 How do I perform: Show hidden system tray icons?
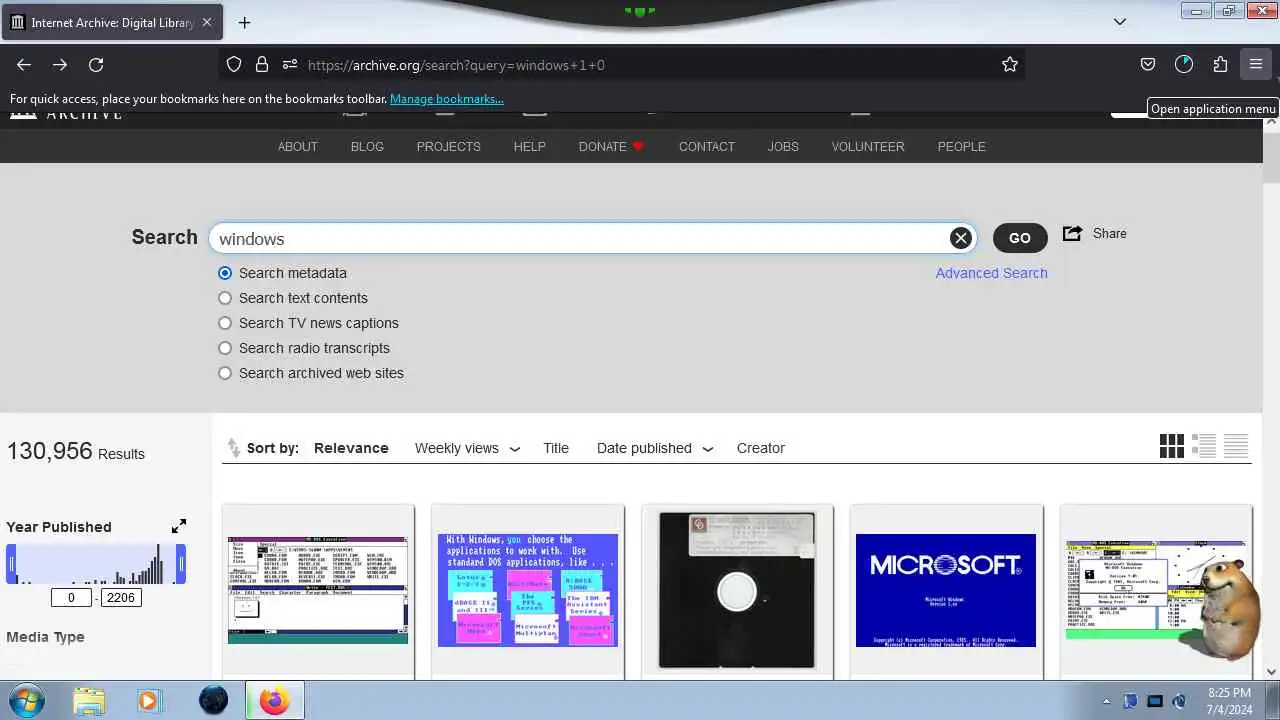tap(1106, 701)
